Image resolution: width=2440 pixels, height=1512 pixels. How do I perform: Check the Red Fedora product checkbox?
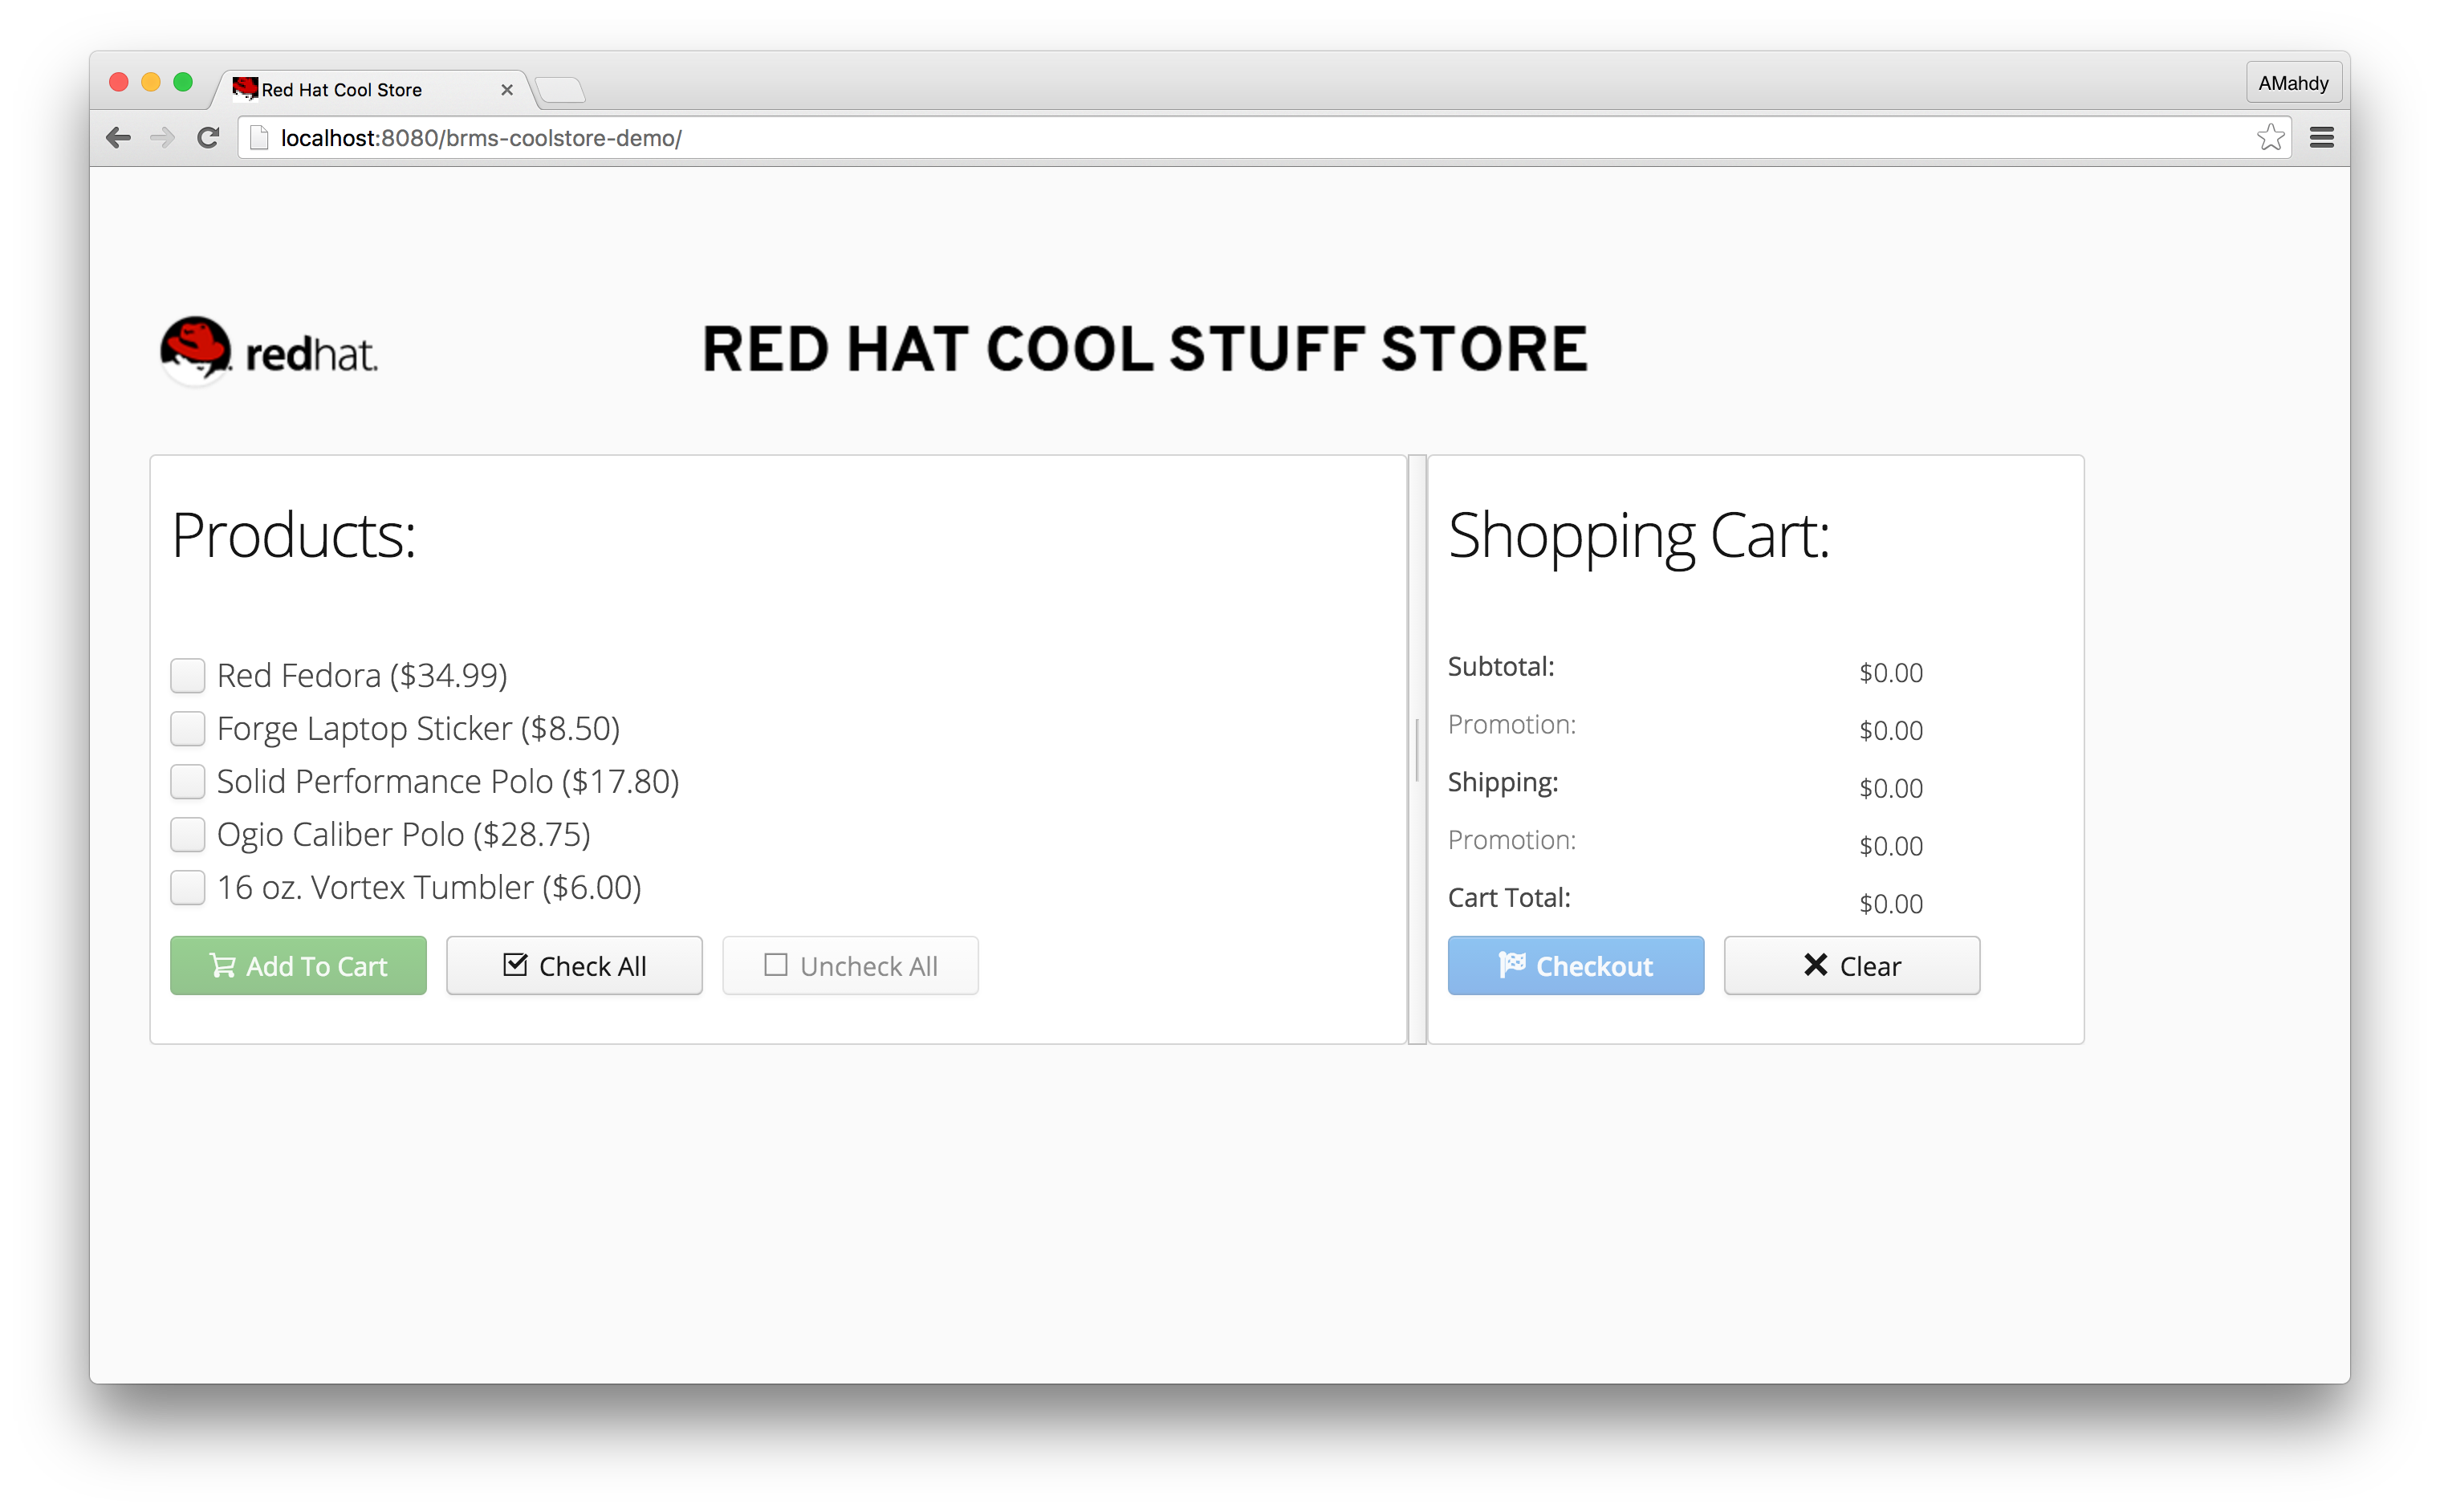tap(187, 676)
